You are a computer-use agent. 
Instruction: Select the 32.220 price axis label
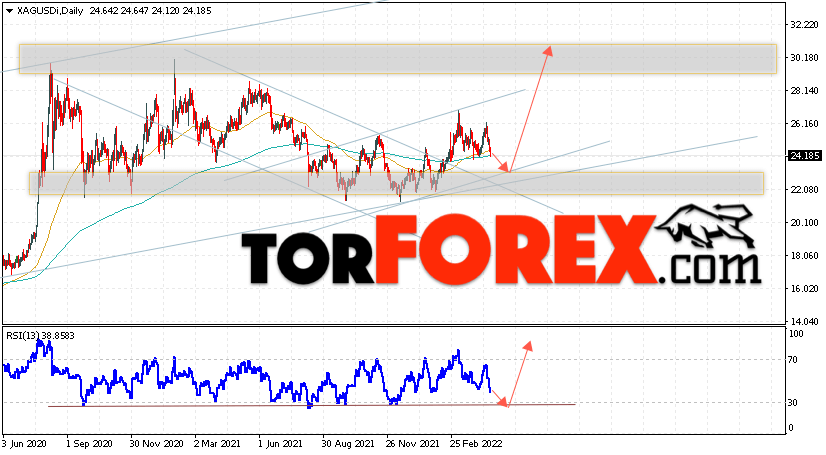click(804, 25)
